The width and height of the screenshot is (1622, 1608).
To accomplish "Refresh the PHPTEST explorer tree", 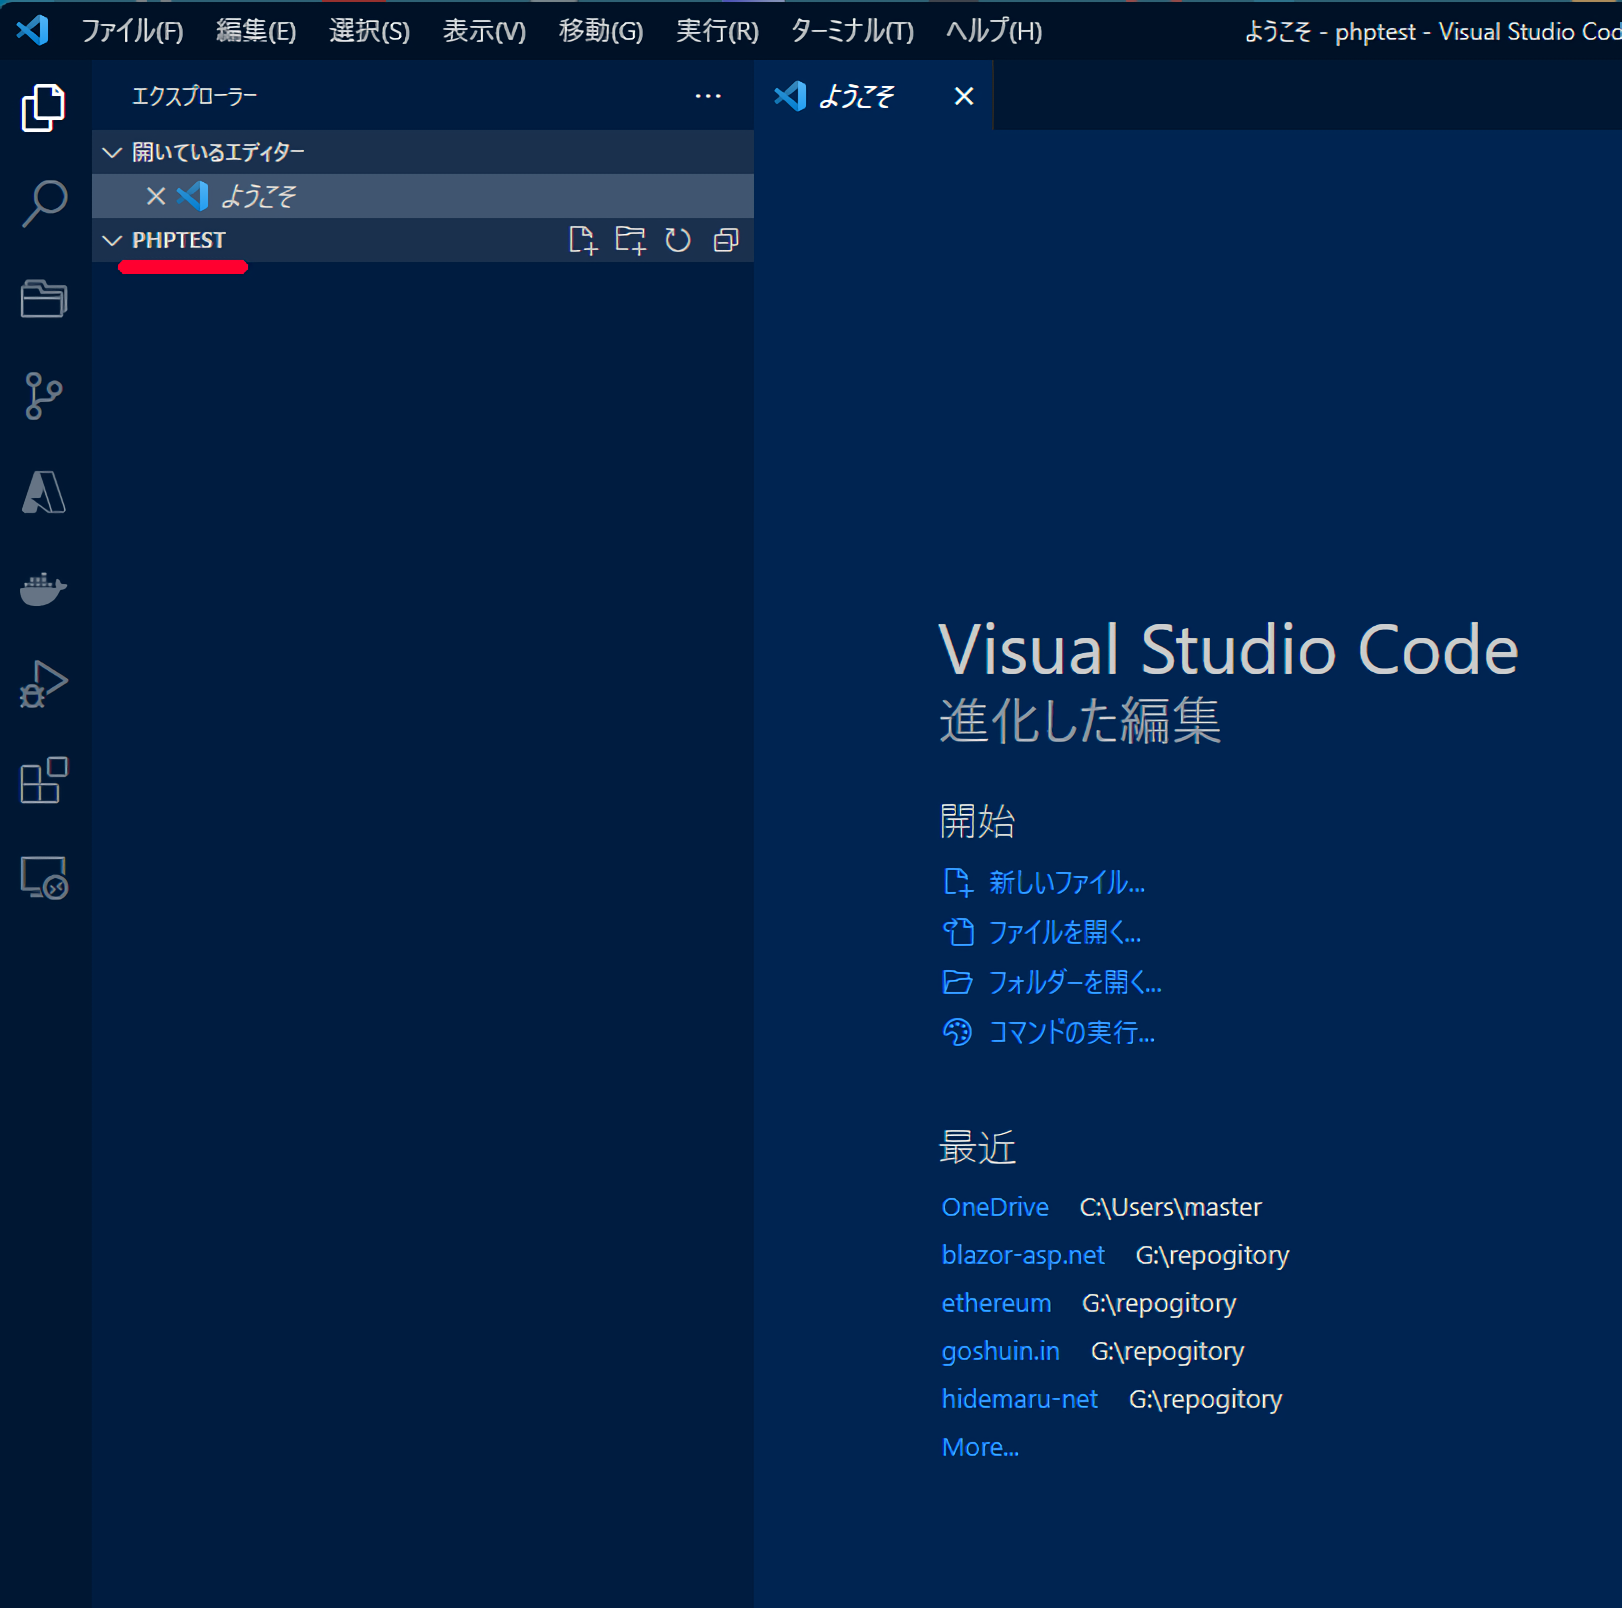I will [x=678, y=240].
